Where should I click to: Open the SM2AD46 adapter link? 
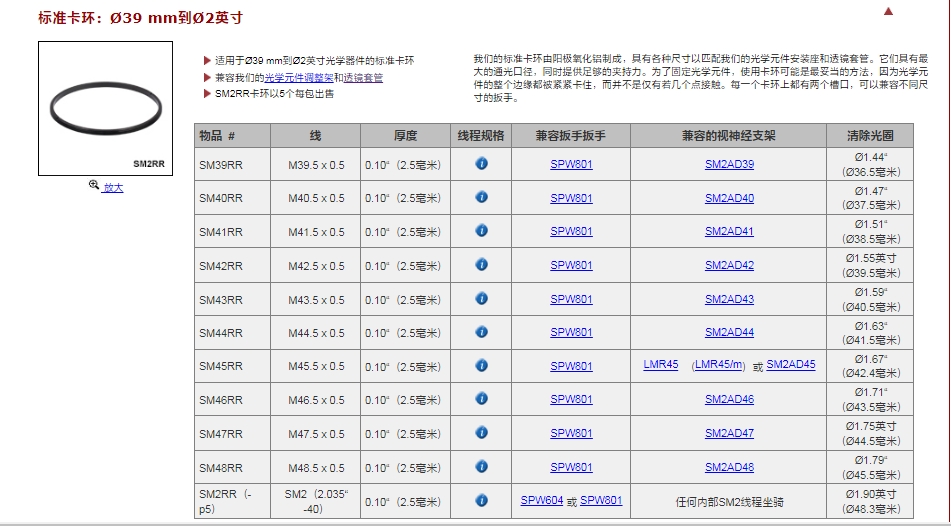click(x=729, y=400)
